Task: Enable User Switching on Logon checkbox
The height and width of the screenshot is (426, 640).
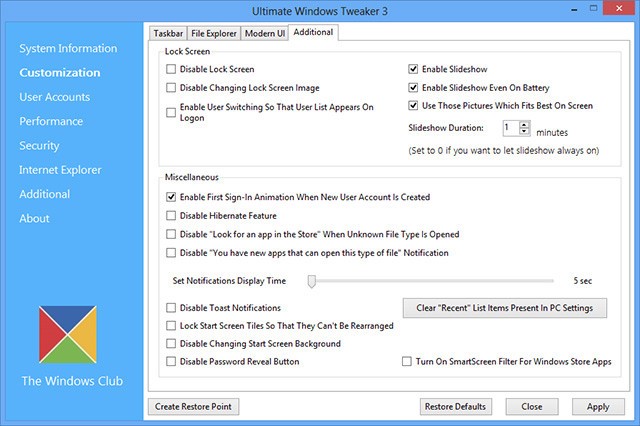Action: click(171, 112)
